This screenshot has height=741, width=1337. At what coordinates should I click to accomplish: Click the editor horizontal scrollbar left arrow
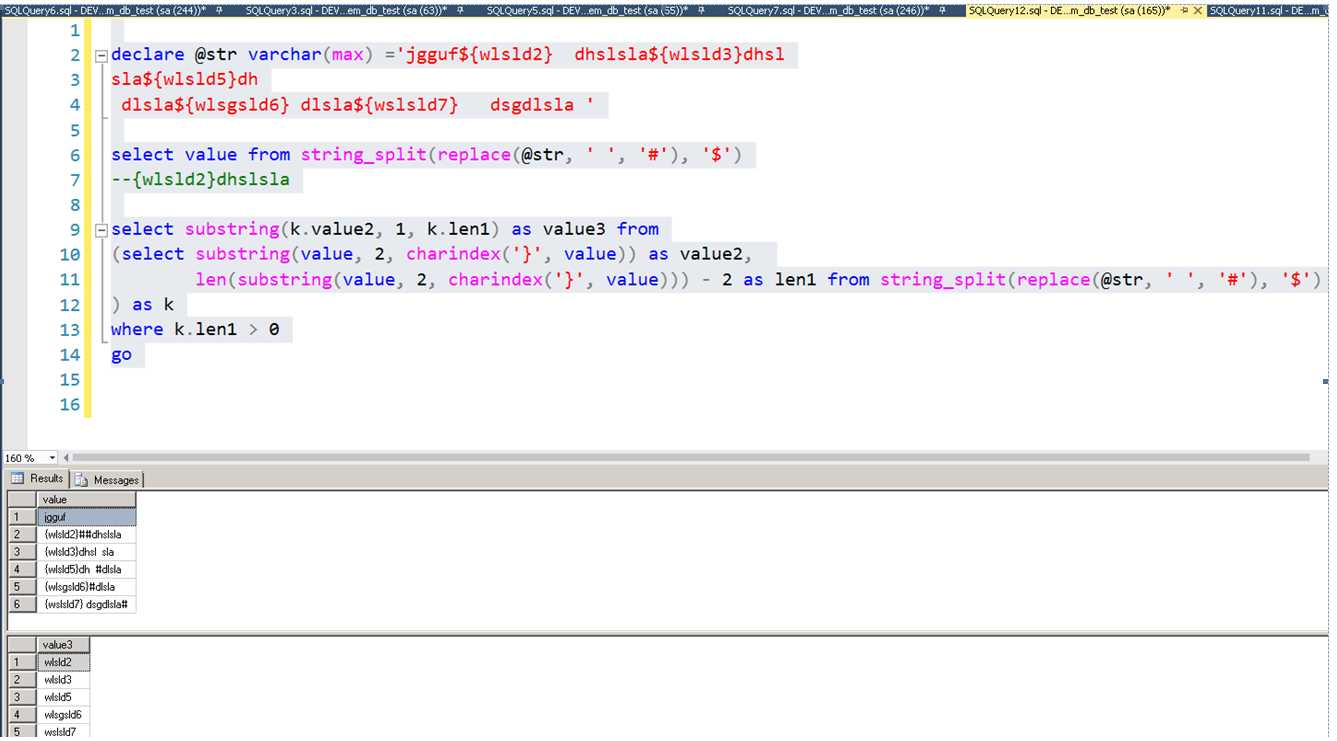point(67,458)
